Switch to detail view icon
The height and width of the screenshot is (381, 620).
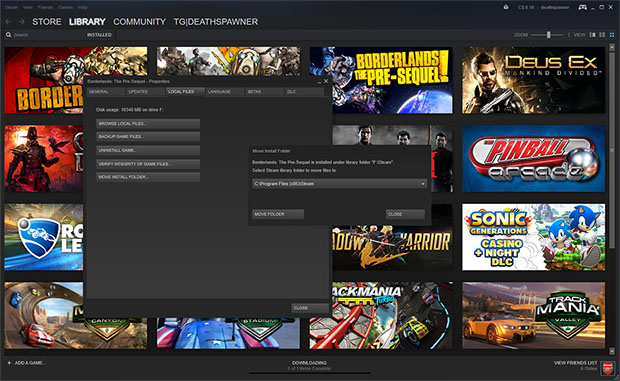click(x=592, y=35)
